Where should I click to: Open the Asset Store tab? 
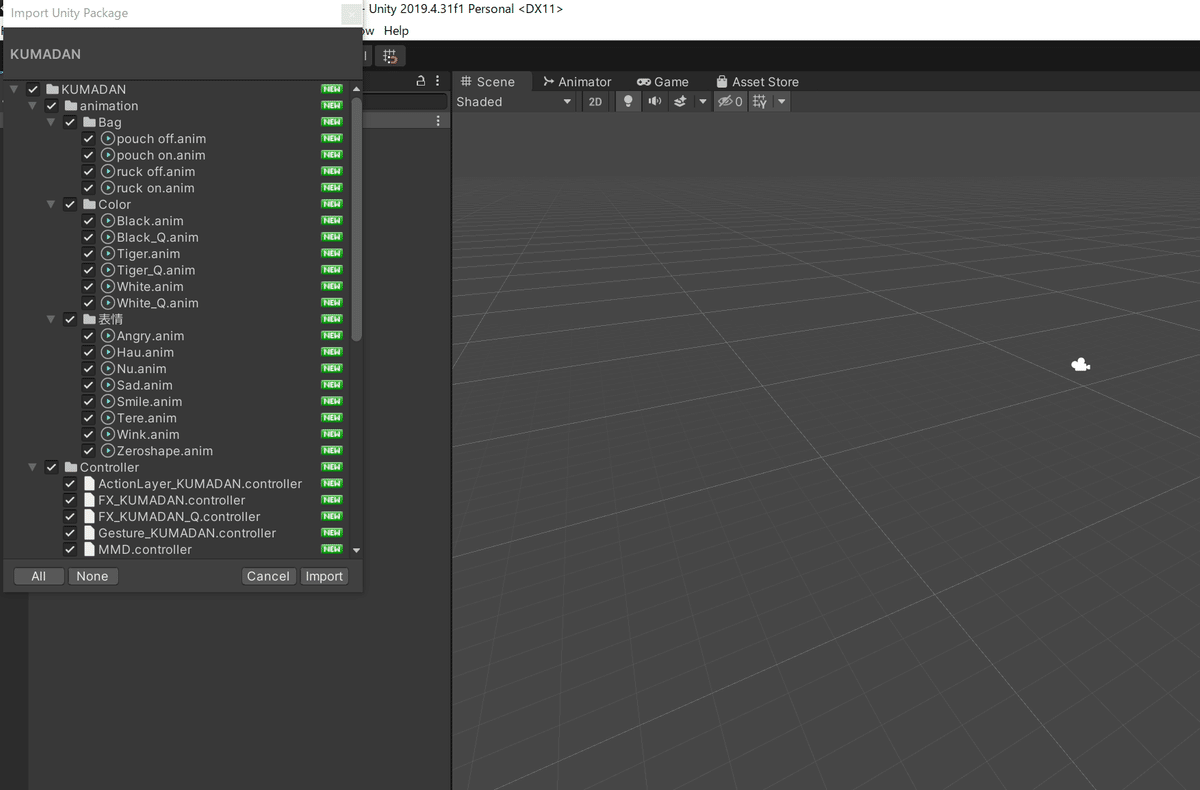[757, 82]
